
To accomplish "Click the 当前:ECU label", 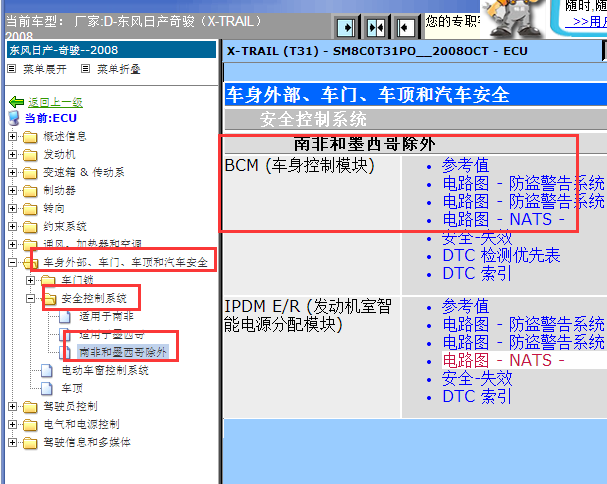I will tap(51, 118).
